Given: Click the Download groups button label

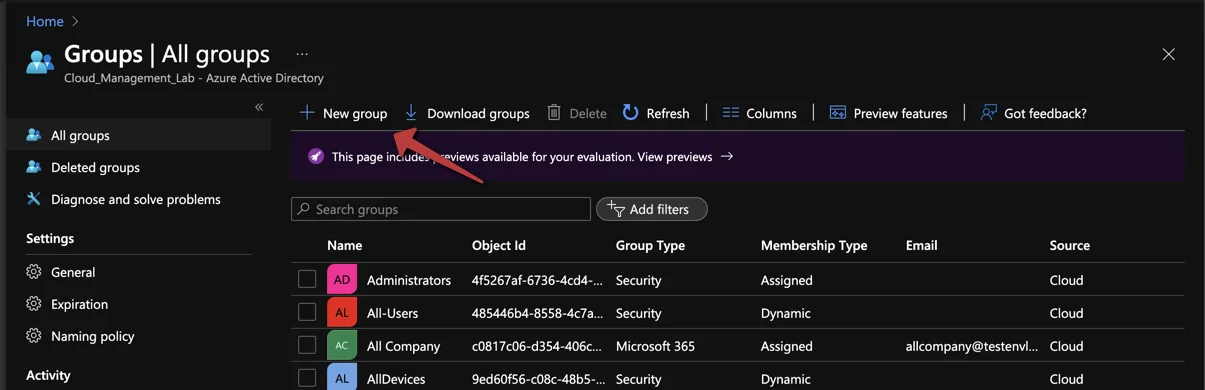Looking at the screenshot, I should 478,113.
